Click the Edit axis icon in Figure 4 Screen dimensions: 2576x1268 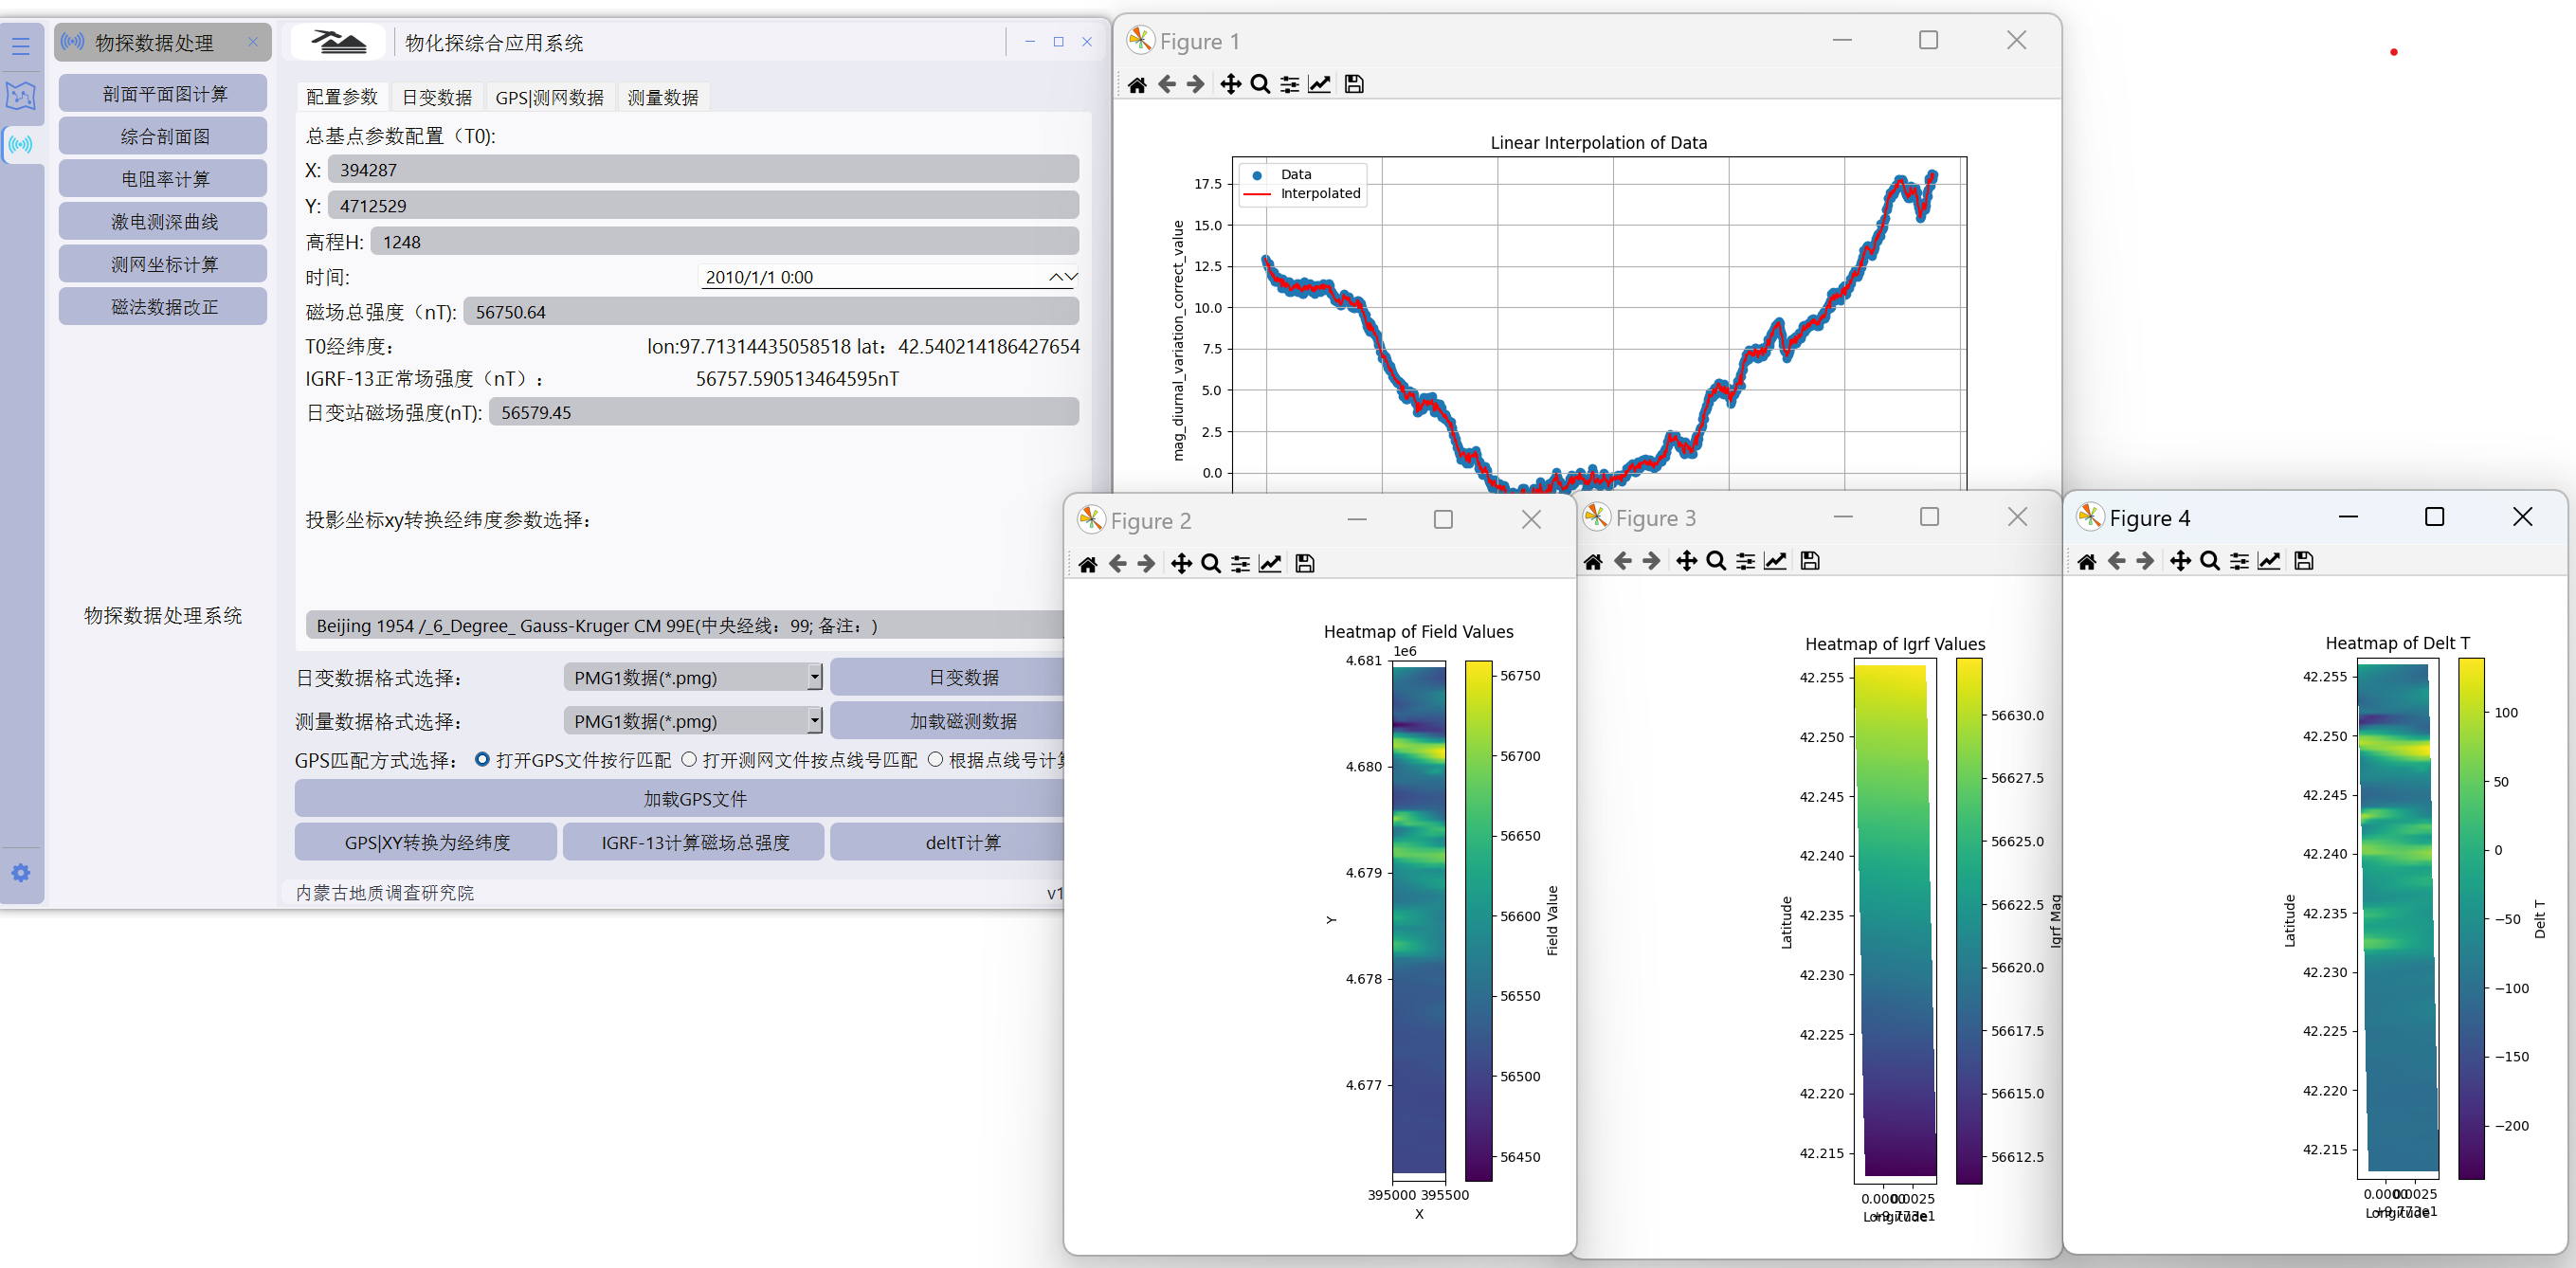[2268, 561]
